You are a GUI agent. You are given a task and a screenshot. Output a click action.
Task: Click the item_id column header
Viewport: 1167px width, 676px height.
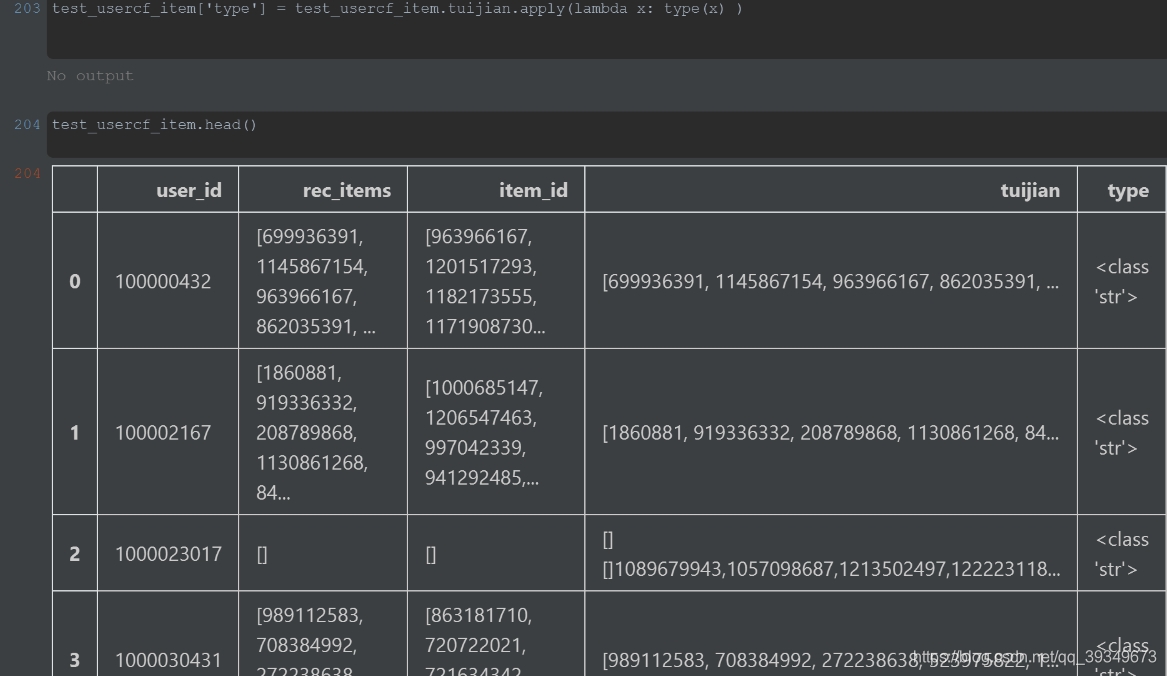(x=496, y=190)
